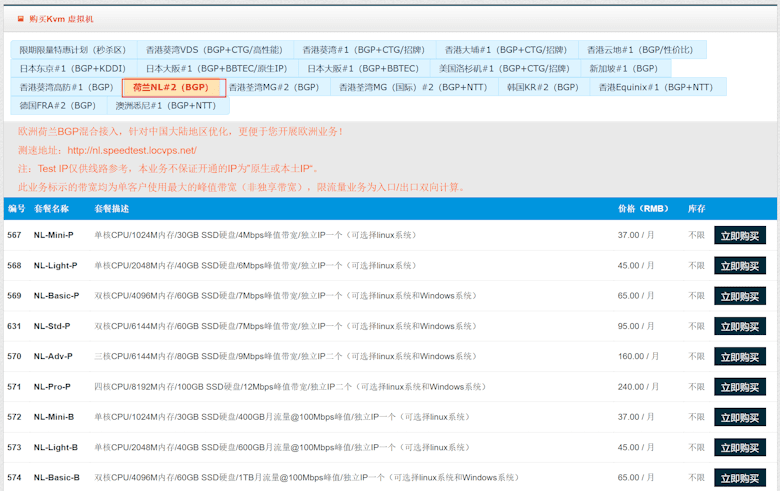Screen dimensions: 780x491
Task: Click the 套餐名称 column header
Action: pos(51,208)
